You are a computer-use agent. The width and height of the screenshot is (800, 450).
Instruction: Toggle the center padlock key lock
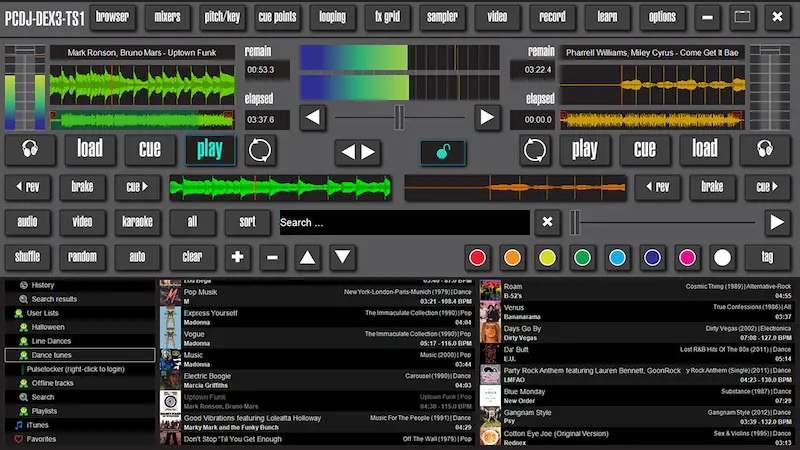pos(443,152)
